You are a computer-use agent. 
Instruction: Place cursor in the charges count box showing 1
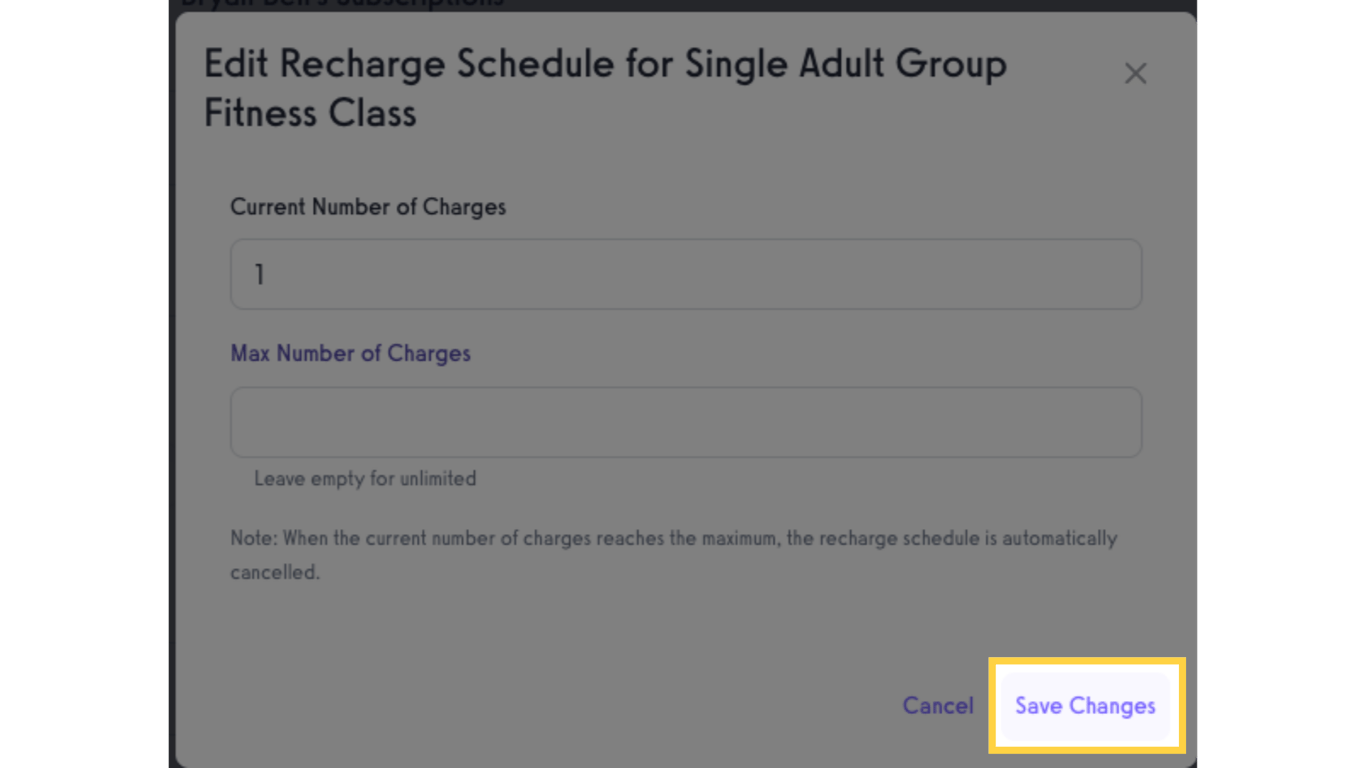point(686,274)
